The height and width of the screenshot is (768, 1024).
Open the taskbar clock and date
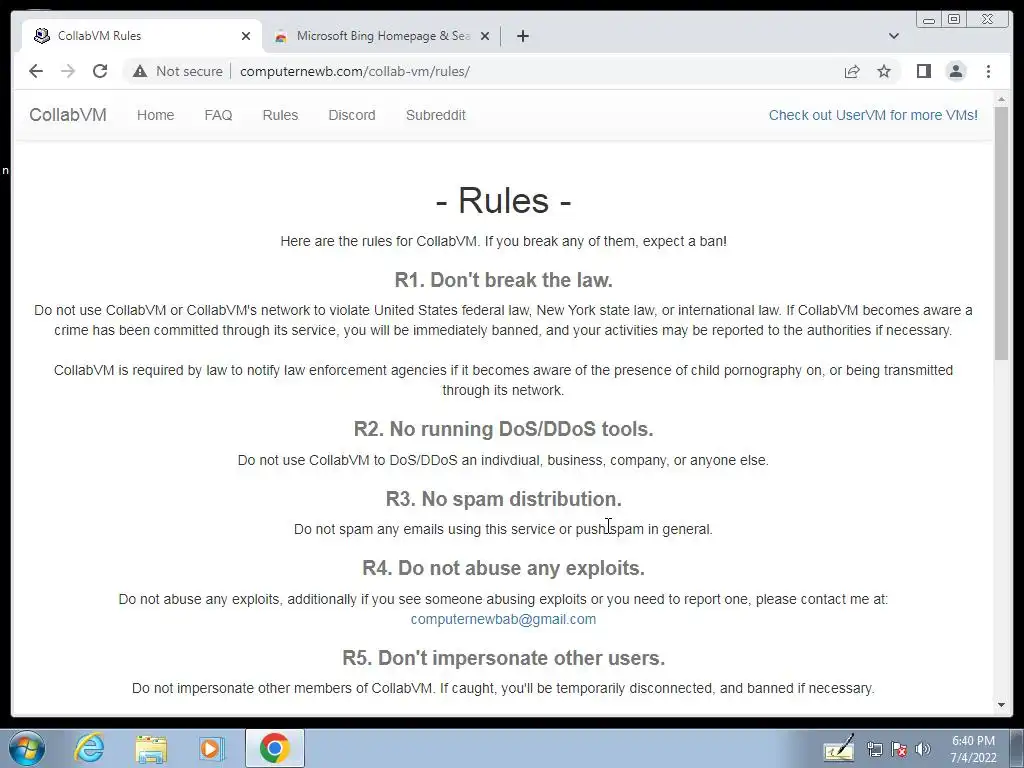coord(973,749)
